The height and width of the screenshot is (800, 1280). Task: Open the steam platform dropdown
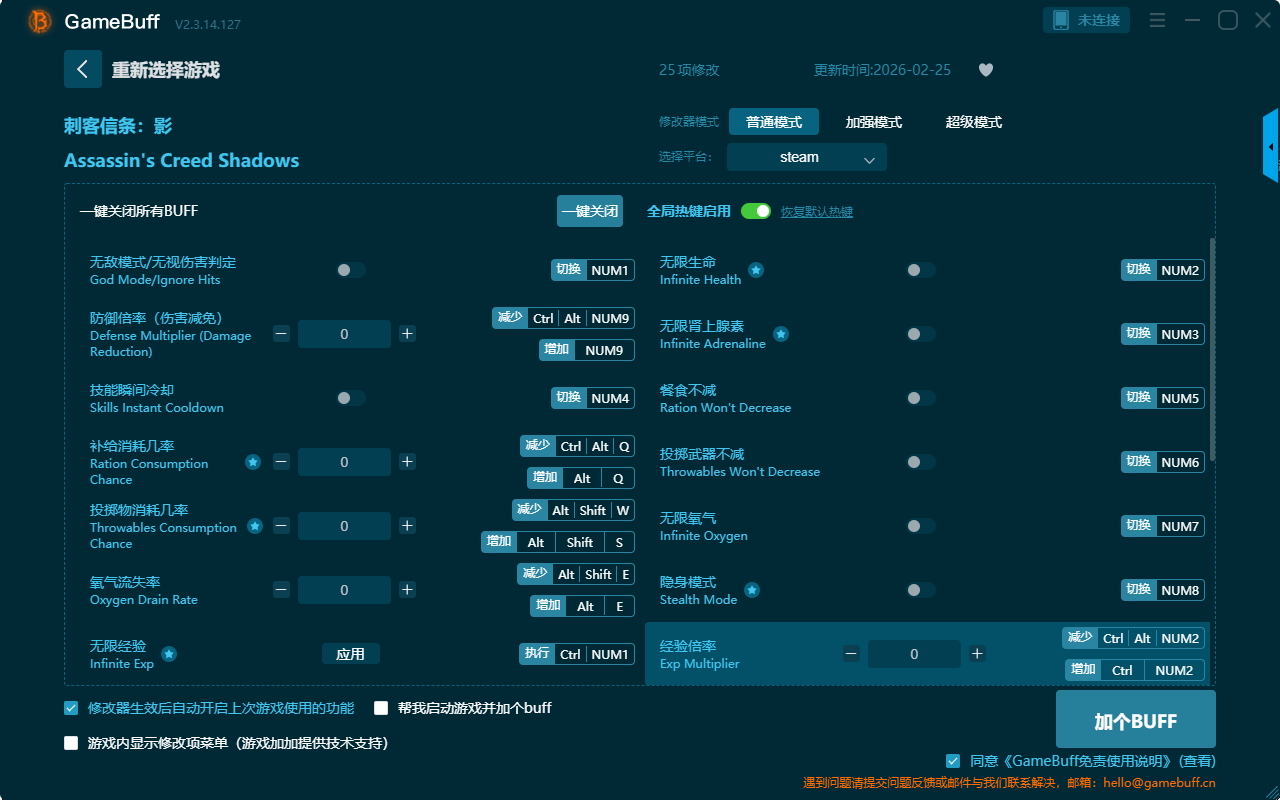pos(806,157)
